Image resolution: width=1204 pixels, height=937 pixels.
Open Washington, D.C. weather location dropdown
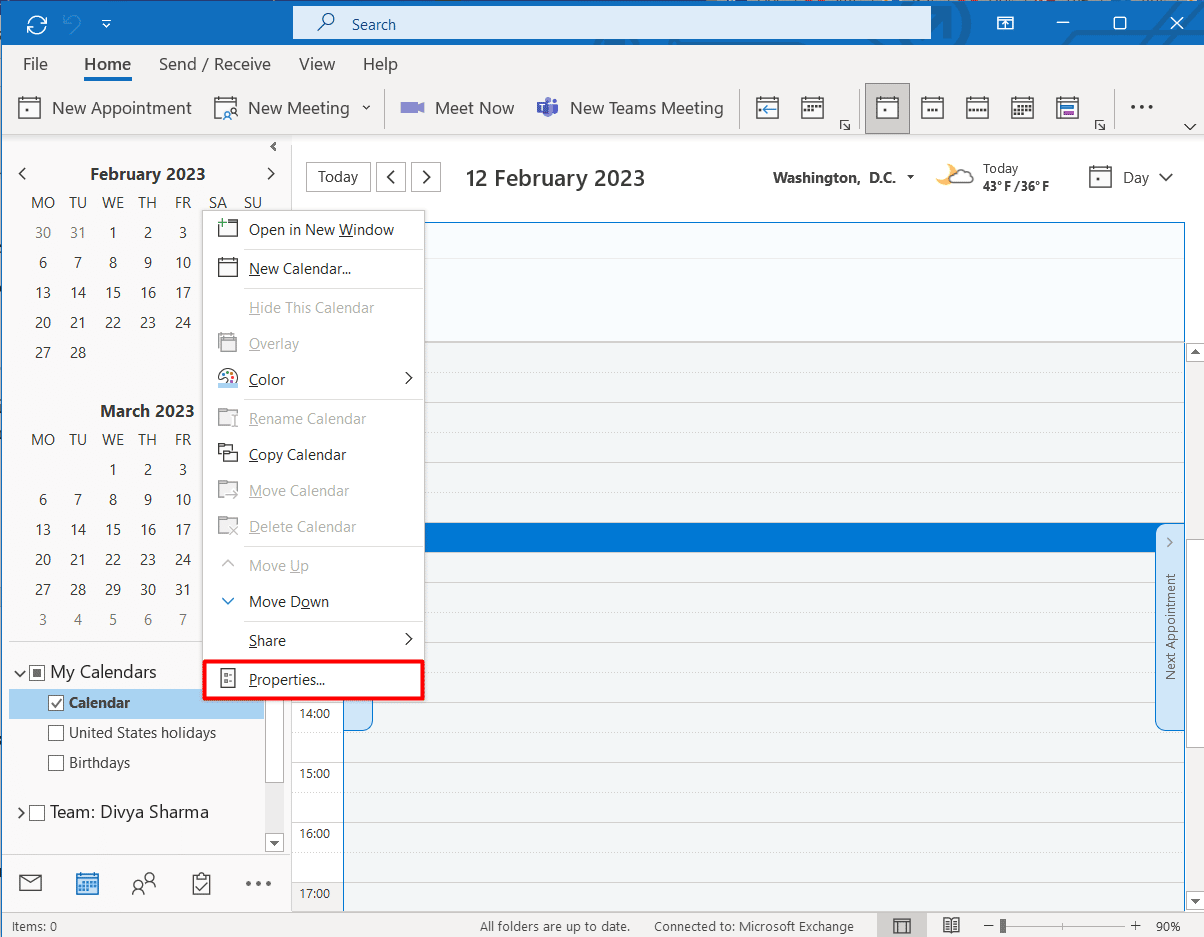pos(910,178)
